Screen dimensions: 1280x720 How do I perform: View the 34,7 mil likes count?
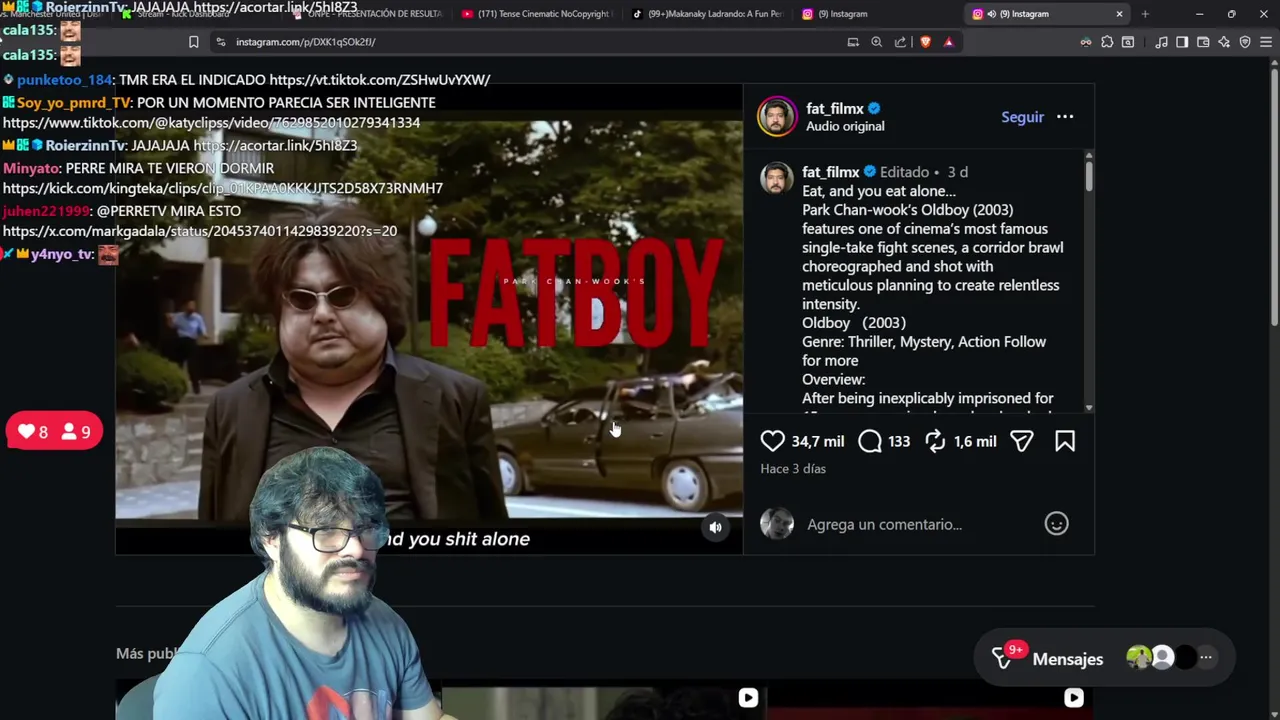click(818, 441)
